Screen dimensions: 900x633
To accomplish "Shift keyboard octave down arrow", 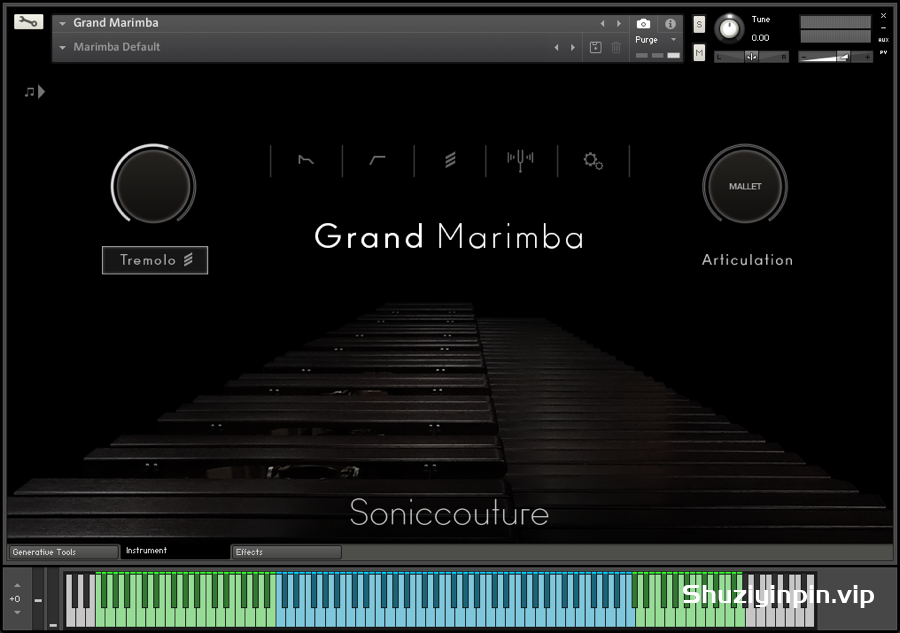I will click(17, 612).
